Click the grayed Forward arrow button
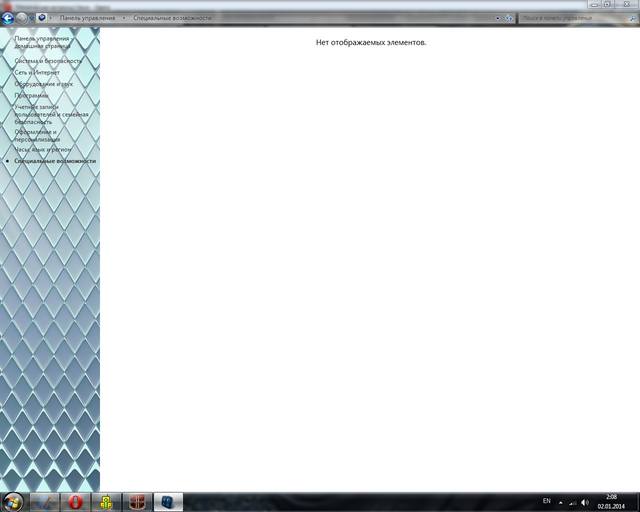 point(22,18)
